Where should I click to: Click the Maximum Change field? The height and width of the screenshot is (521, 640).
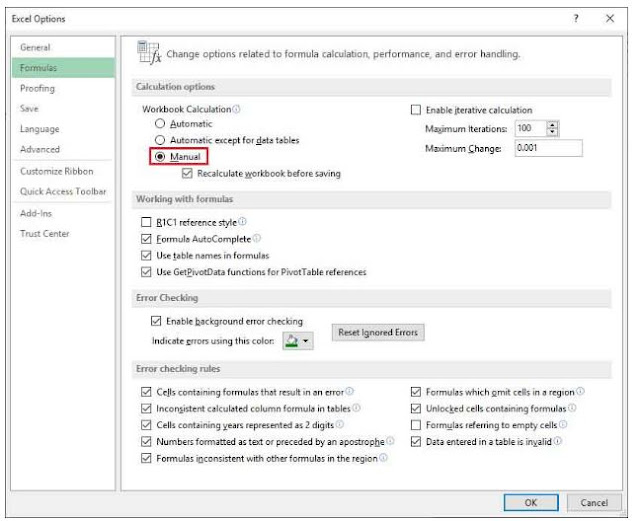pos(549,148)
